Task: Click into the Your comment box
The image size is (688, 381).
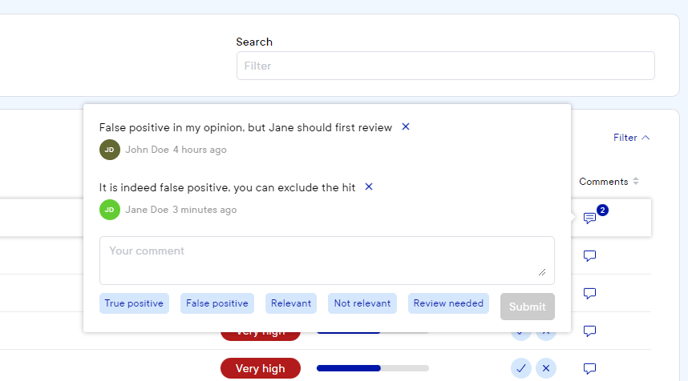Action: click(x=327, y=260)
